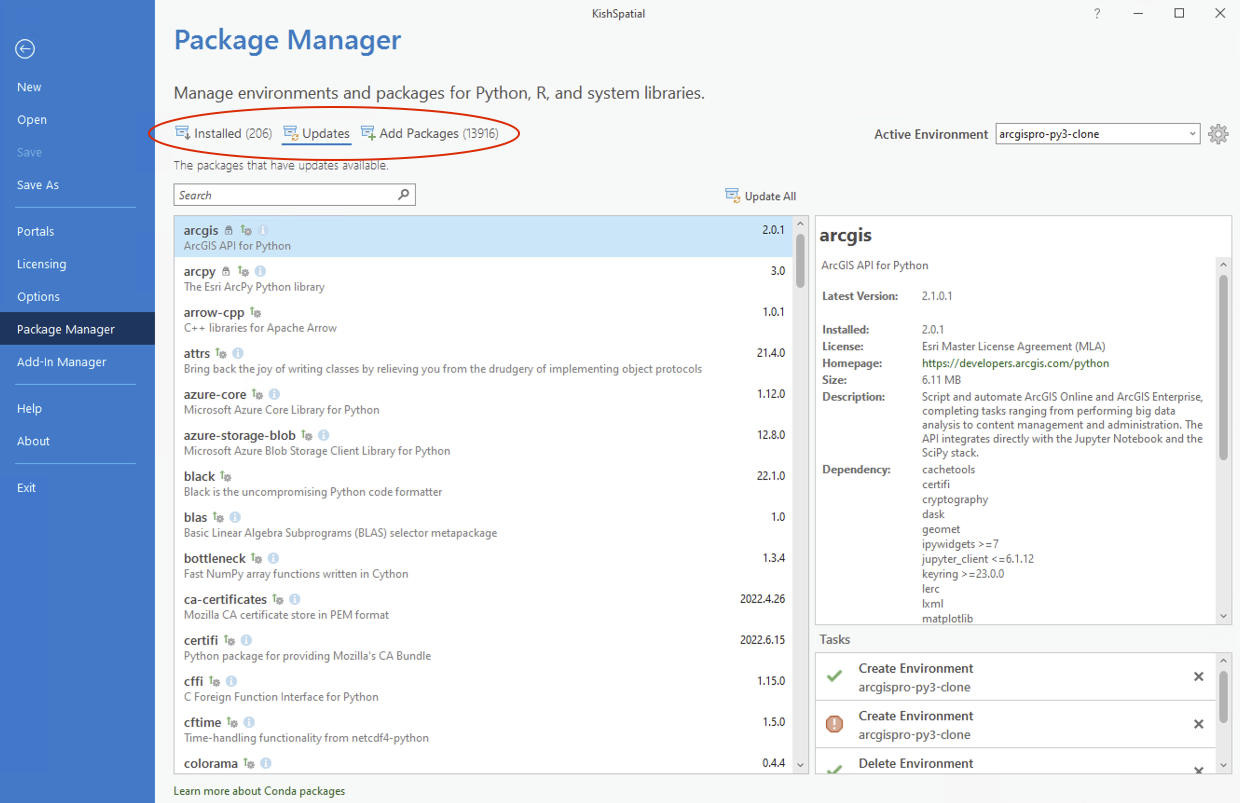Open About in the sidebar
Viewport: 1240px width, 803px height.
tap(33, 441)
